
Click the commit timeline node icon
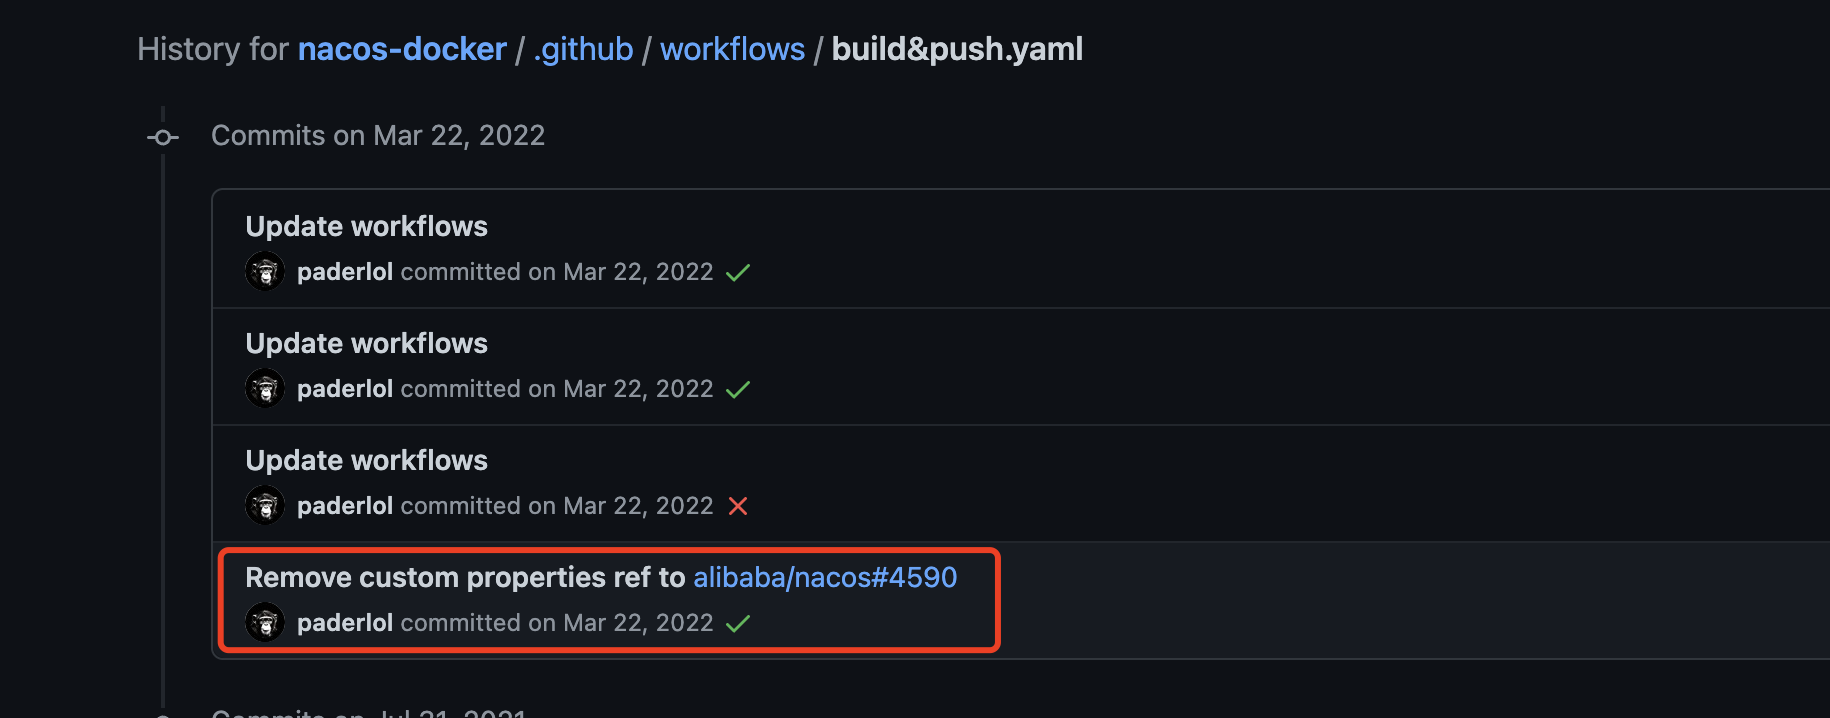coord(162,136)
